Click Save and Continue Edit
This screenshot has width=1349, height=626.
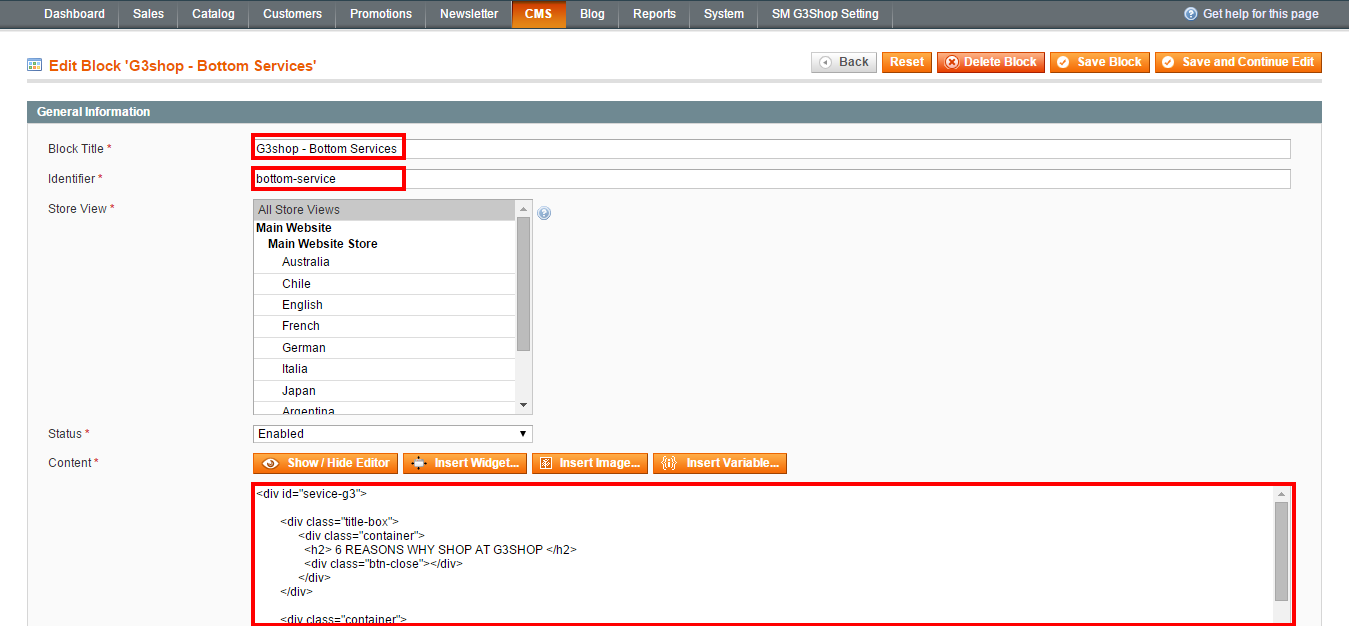1238,62
